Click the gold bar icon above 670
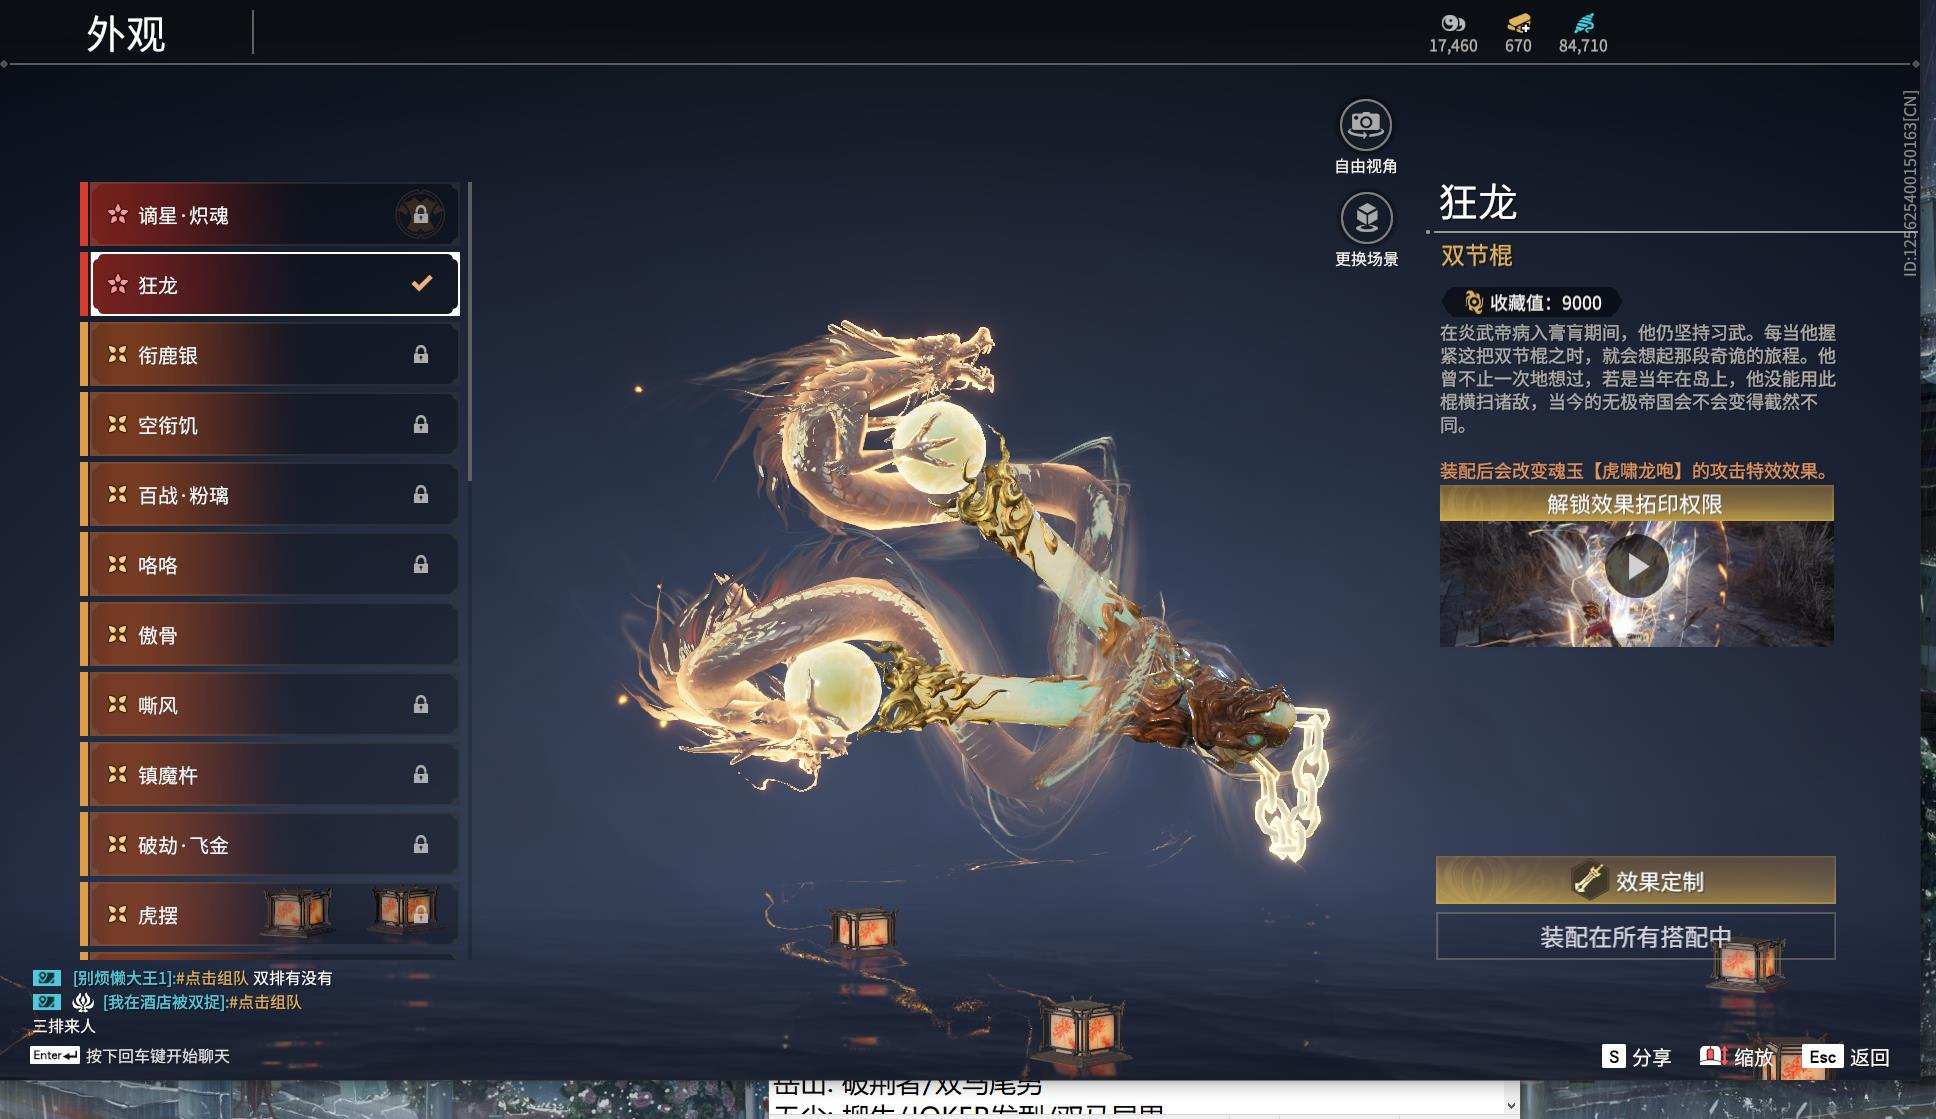 [1518, 23]
